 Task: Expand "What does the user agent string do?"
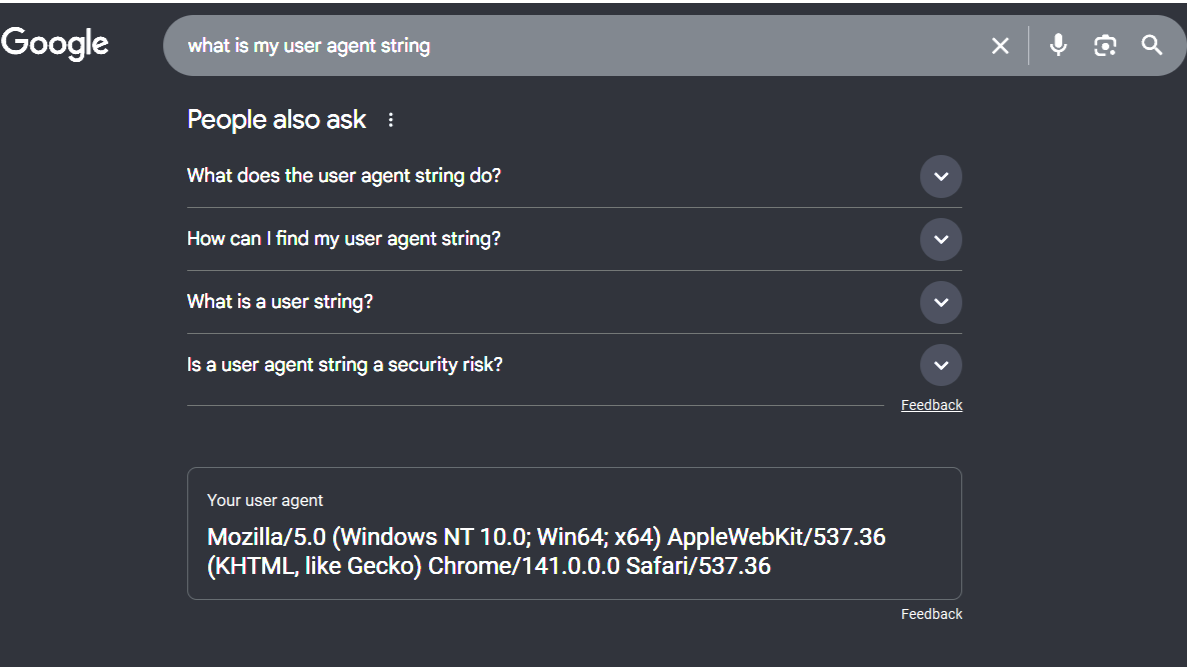point(344,176)
